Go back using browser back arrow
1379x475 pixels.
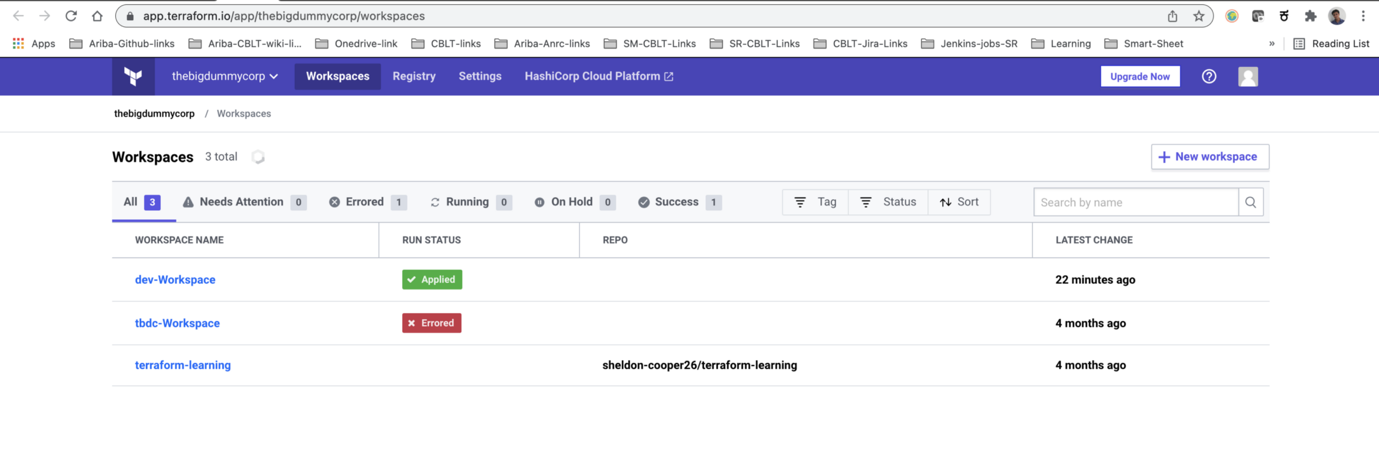[18, 16]
